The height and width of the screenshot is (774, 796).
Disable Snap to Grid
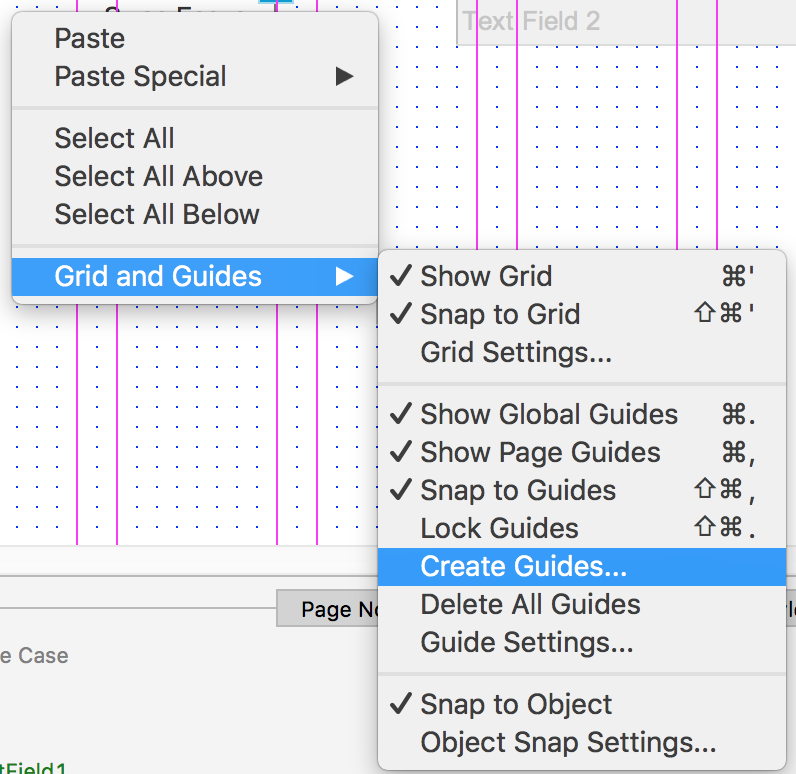click(x=500, y=315)
